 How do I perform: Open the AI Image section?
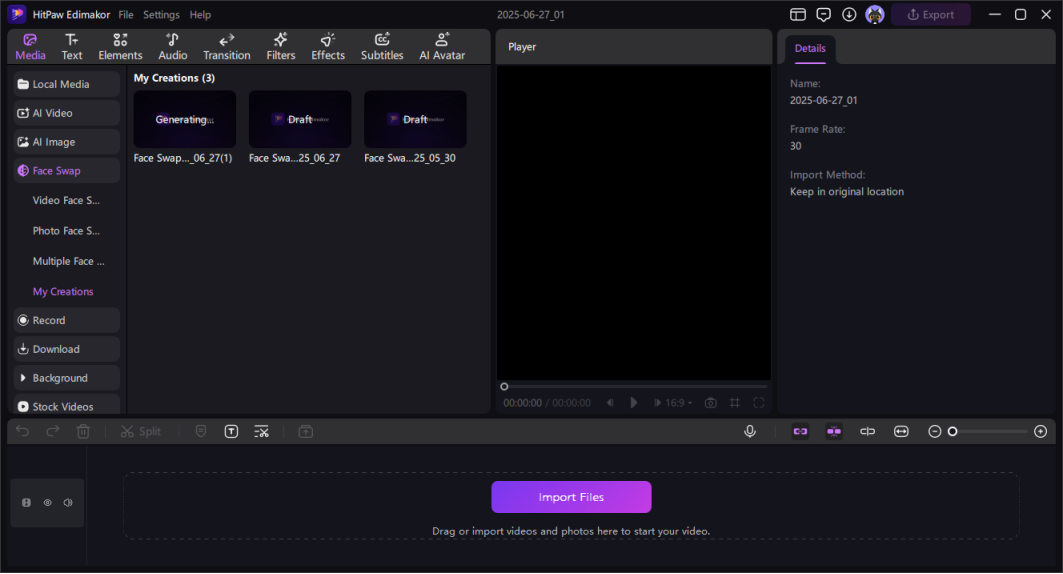(x=66, y=142)
